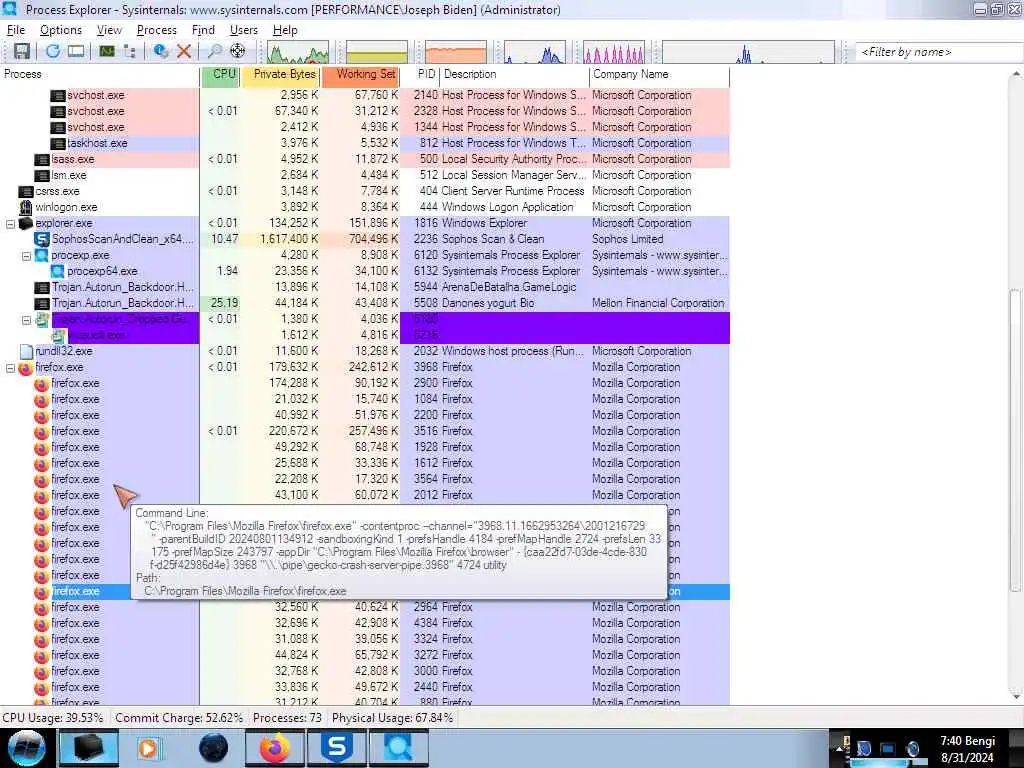Click the winlogon.exe row icon
The height and width of the screenshot is (768, 1024).
[25, 208]
